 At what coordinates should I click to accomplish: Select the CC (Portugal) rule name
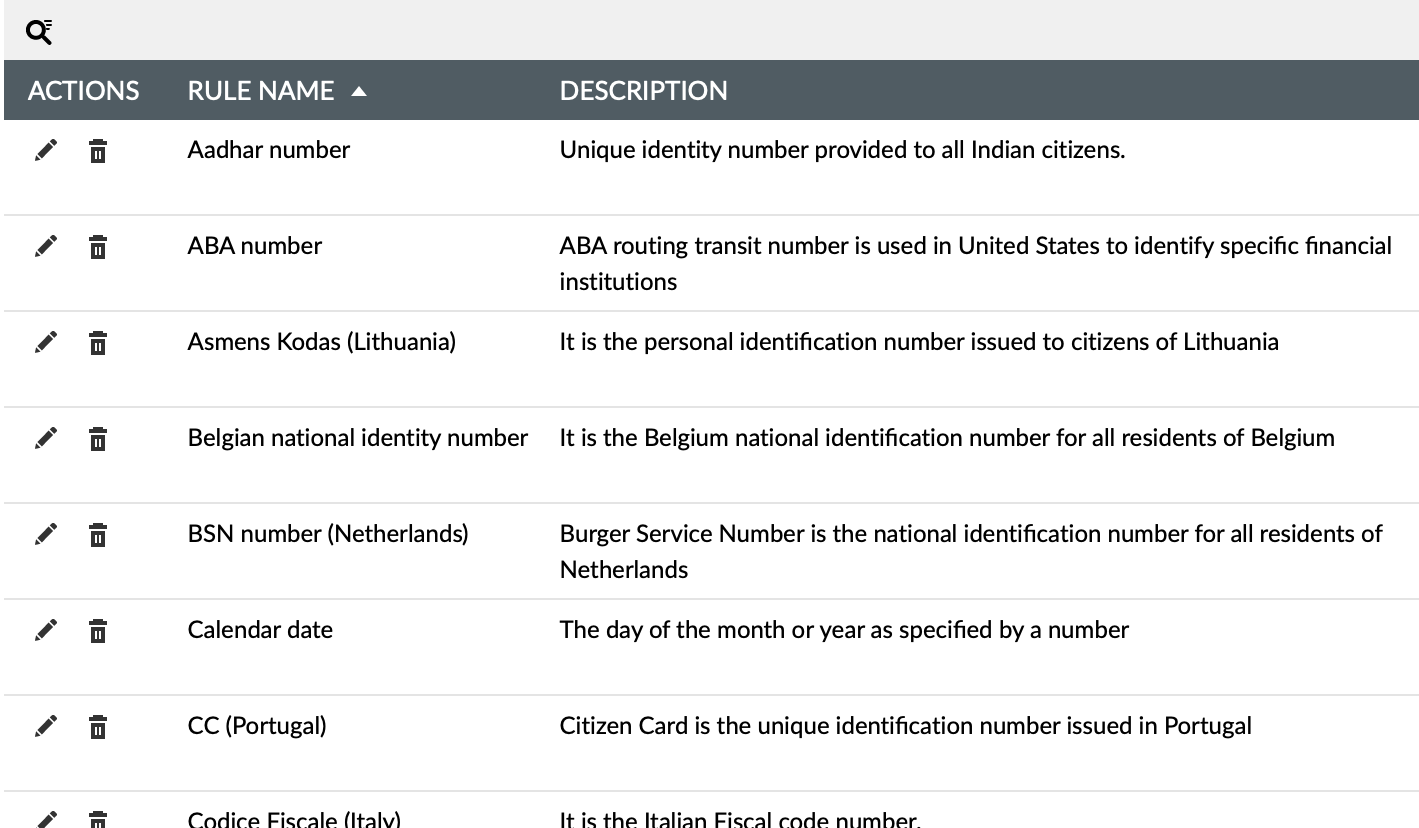tap(257, 726)
